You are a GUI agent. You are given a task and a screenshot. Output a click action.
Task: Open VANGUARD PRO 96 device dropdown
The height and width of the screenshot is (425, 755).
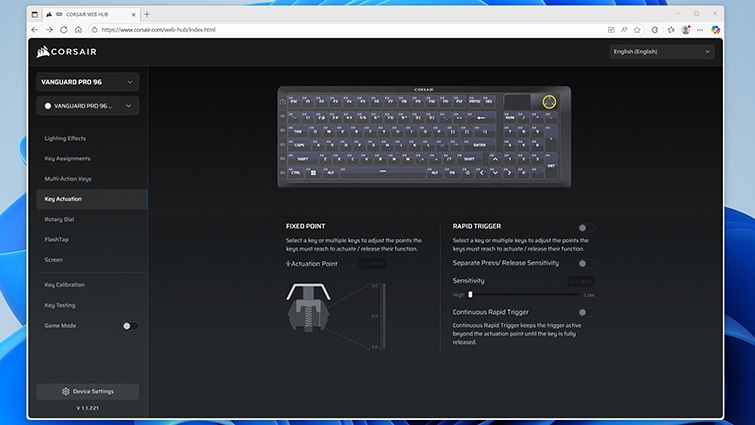[88, 82]
